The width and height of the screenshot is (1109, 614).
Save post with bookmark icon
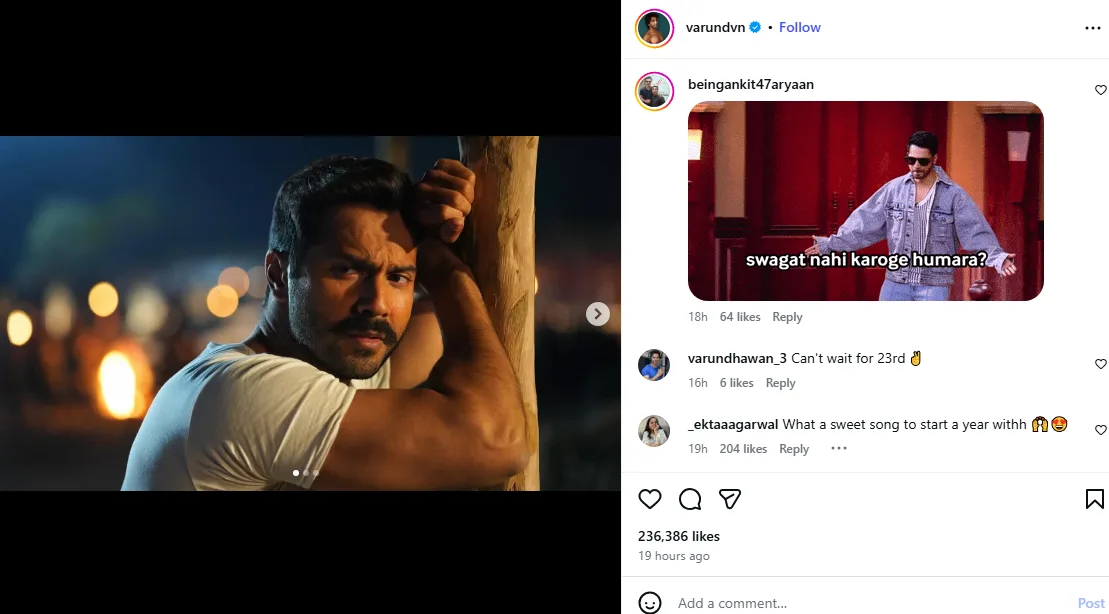click(x=1094, y=499)
